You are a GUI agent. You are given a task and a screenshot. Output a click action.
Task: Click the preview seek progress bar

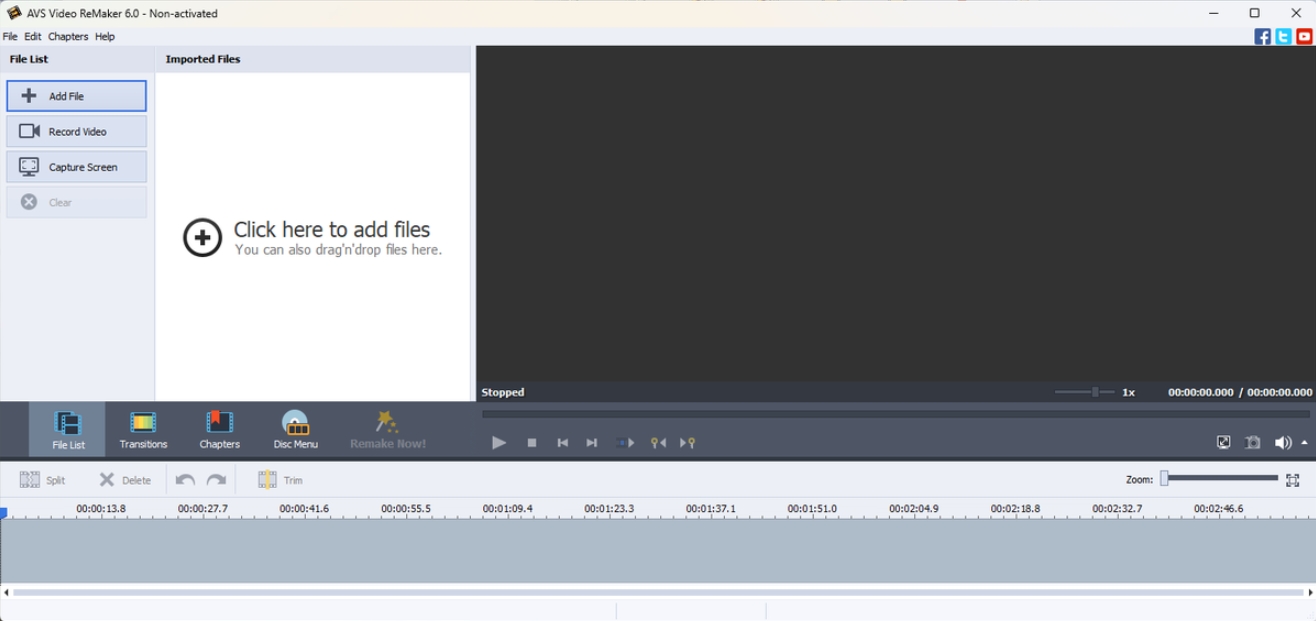click(x=895, y=413)
